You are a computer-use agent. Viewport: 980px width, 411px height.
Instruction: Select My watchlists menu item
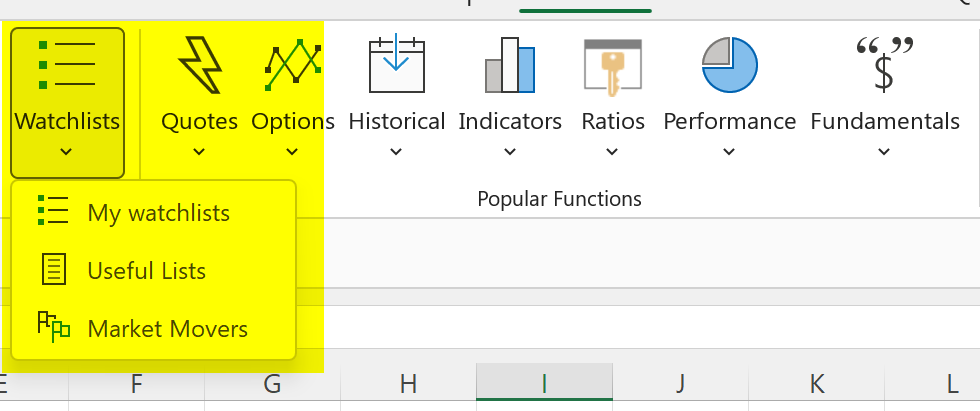coord(154,213)
